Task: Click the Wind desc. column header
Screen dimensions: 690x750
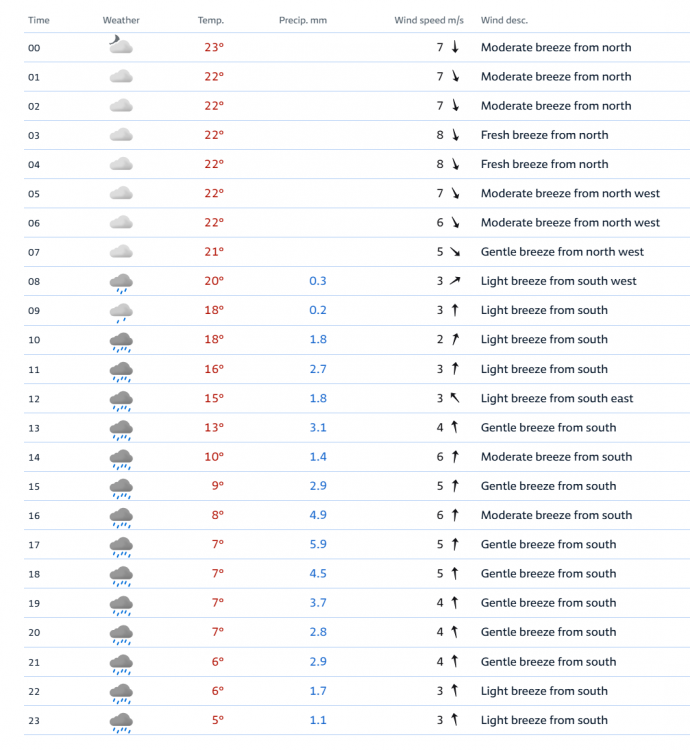Action: [504, 20]
